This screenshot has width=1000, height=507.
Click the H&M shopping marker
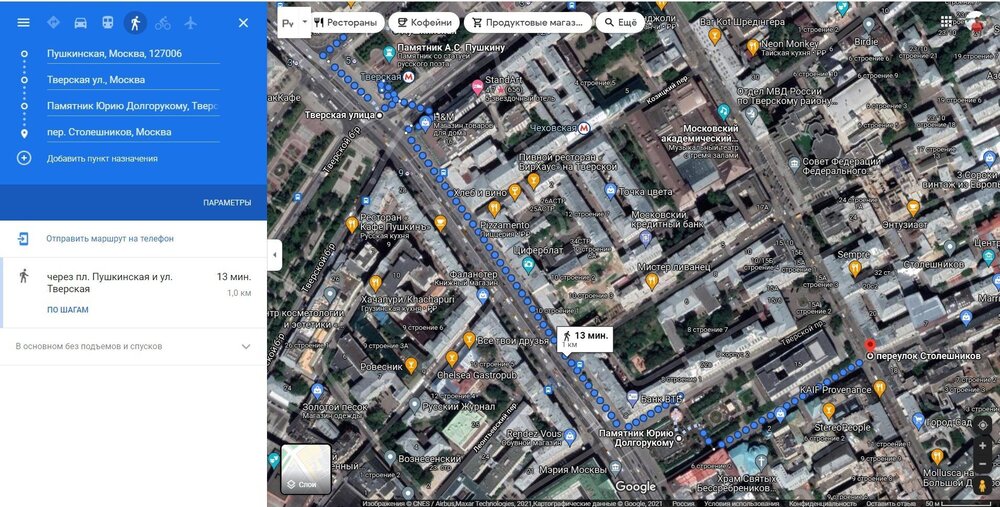[x=425, y=122]
